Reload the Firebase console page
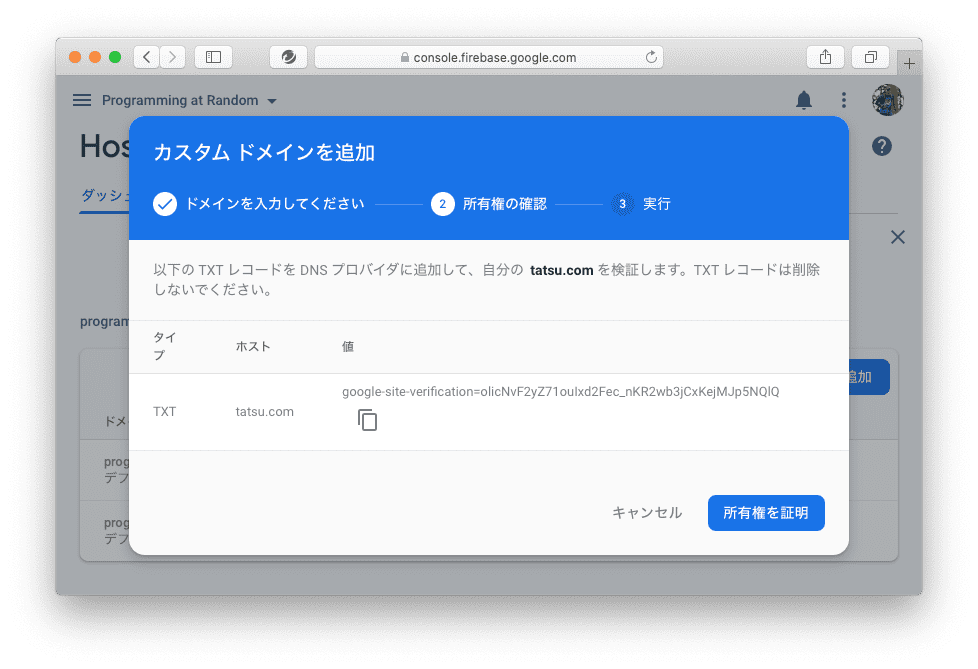 651,57
